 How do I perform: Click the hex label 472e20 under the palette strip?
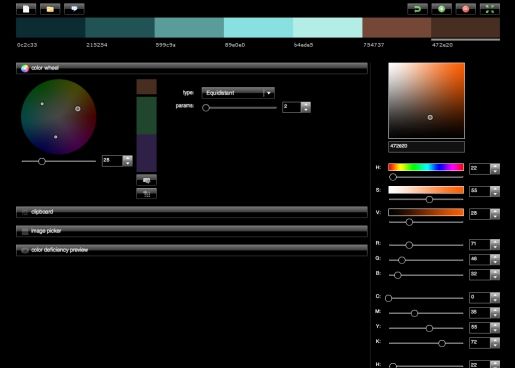pos(442,45)
